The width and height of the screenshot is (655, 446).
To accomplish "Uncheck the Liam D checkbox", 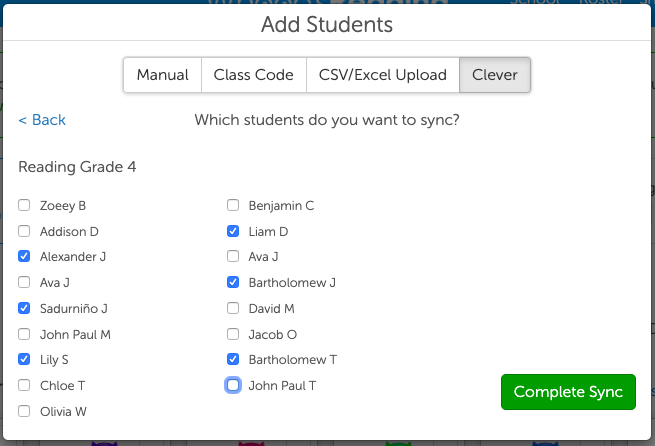I will tap(233, 232).
